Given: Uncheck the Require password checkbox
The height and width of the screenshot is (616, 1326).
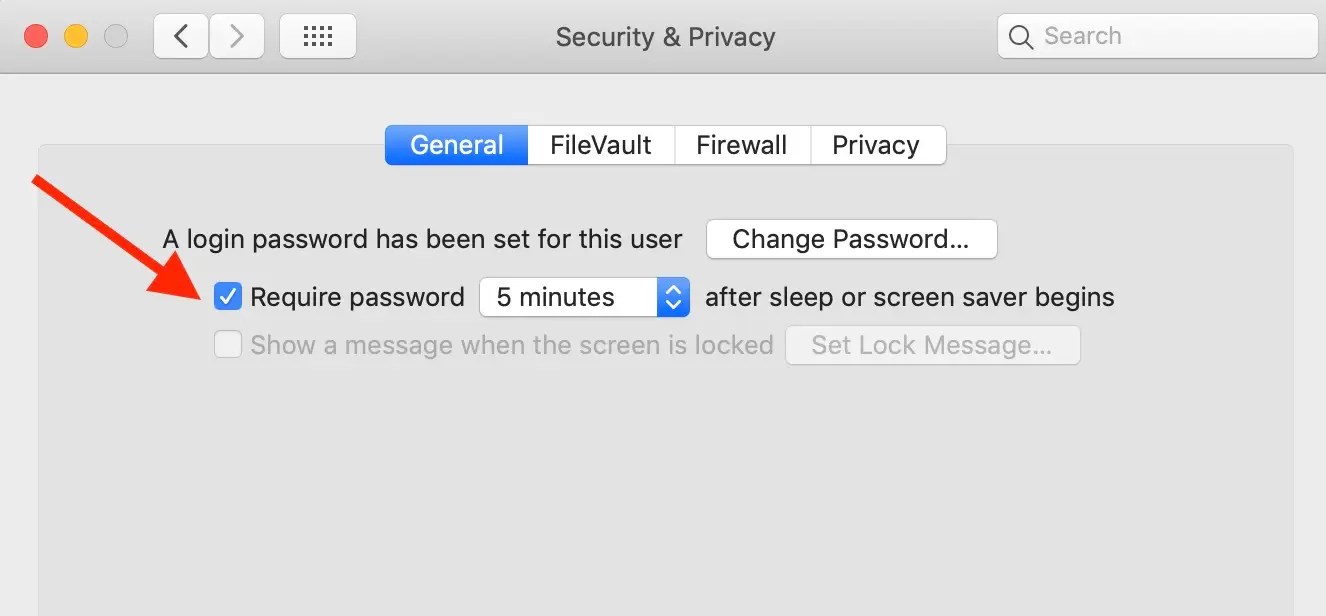Looking at the screenshot, I should point(228,297).
